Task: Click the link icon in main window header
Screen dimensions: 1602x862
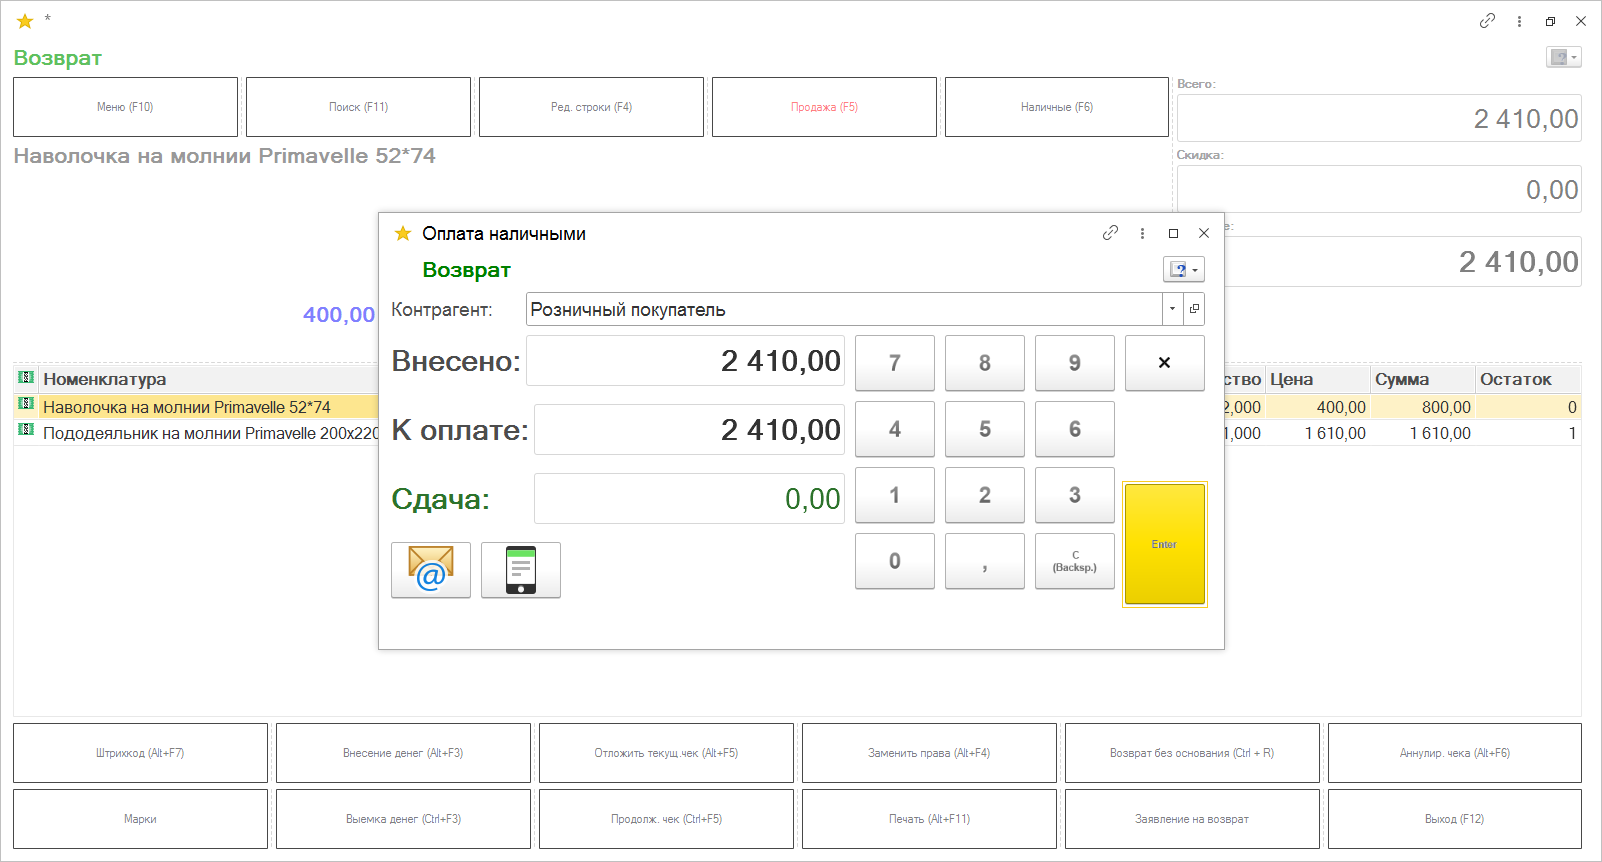Action: [1488, 21]
